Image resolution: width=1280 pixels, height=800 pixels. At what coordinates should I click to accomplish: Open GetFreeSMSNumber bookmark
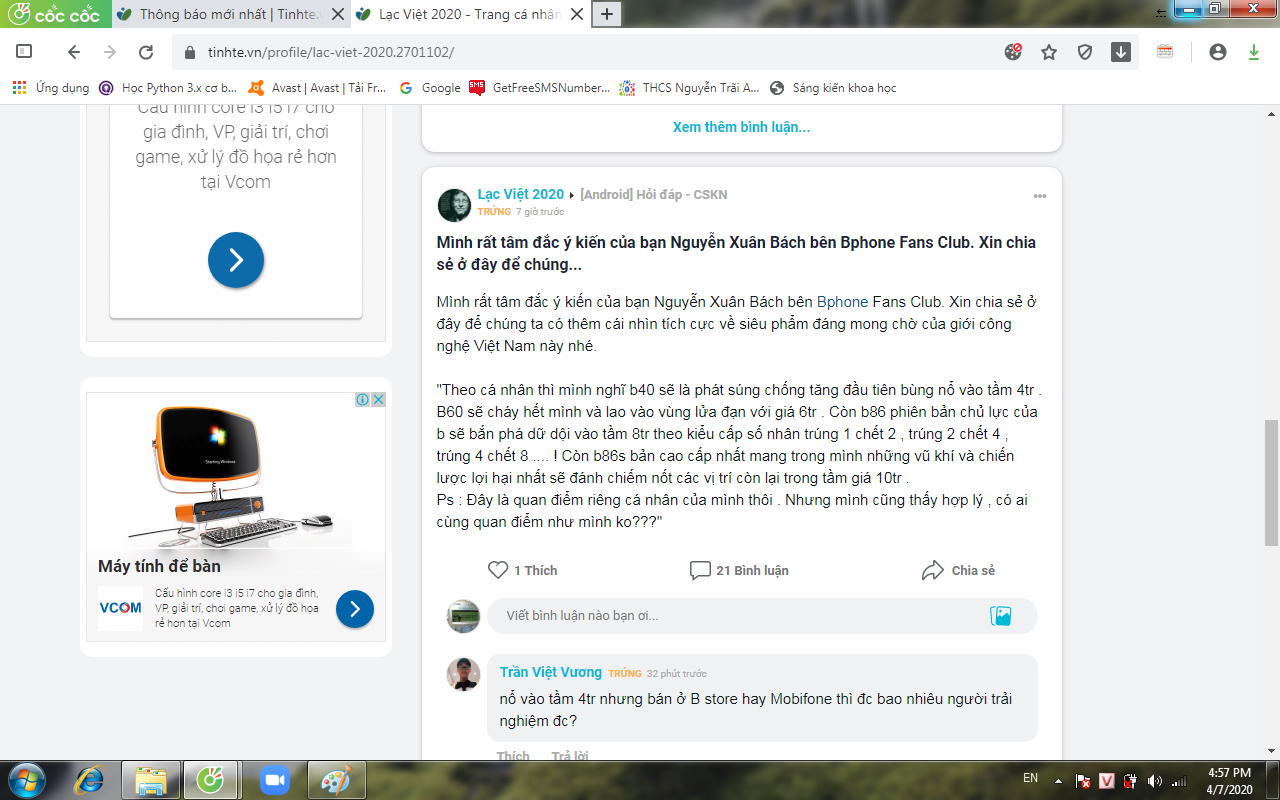point(540,88)
